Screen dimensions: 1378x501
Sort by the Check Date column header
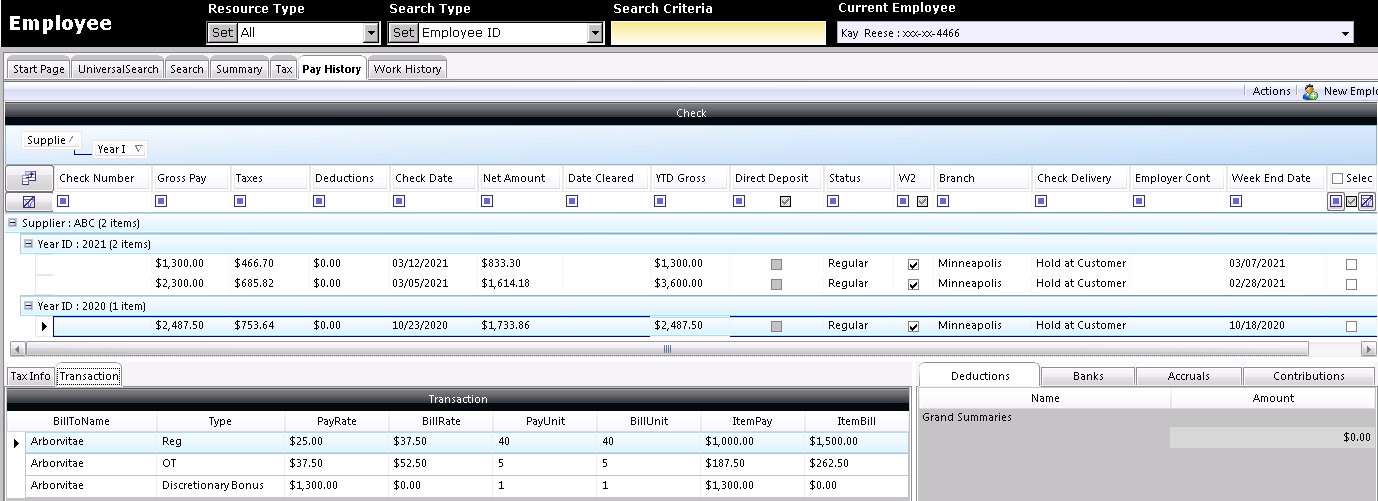pos(432,178)
